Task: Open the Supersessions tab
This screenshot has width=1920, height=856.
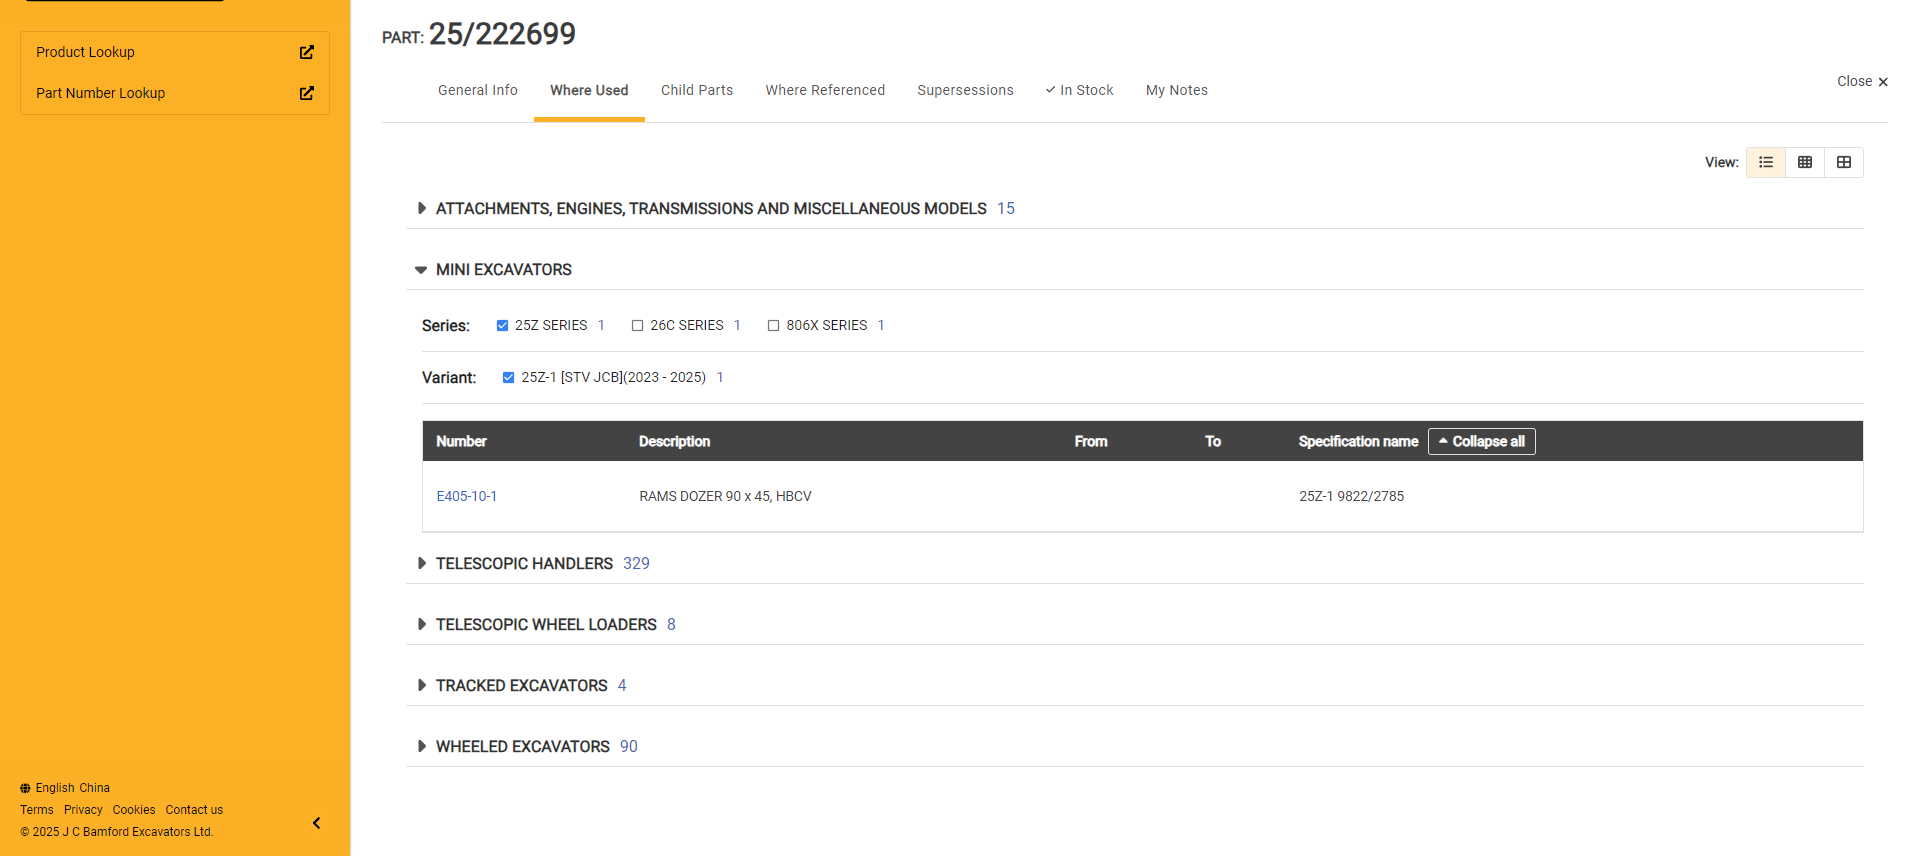Action: pyautogui.click(x=965, y=90)
